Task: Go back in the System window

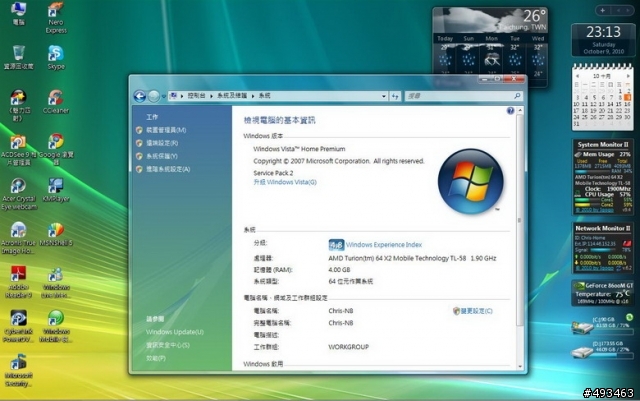Action: (x=140, y=96)
